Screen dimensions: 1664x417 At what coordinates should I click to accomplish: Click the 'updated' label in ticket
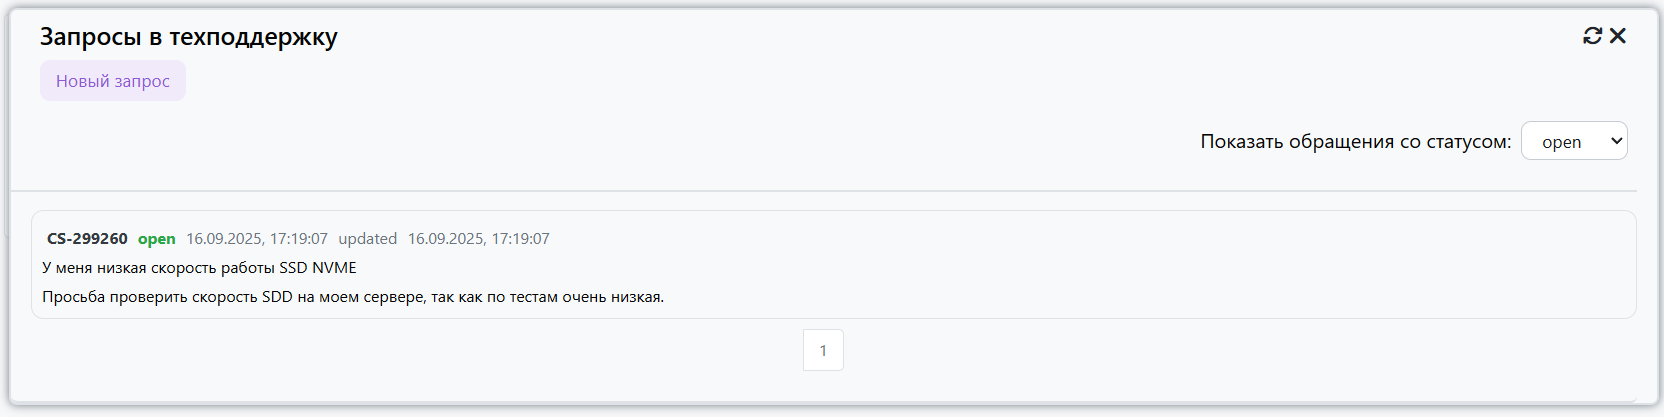(367, 239)
